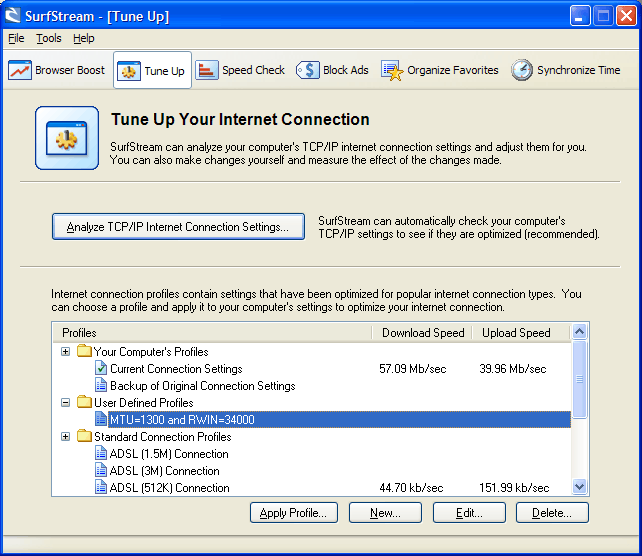Select Current Connection Settings profile row
Screen dimensions: 642x556
pyautogui.click(x=312, y=368)
